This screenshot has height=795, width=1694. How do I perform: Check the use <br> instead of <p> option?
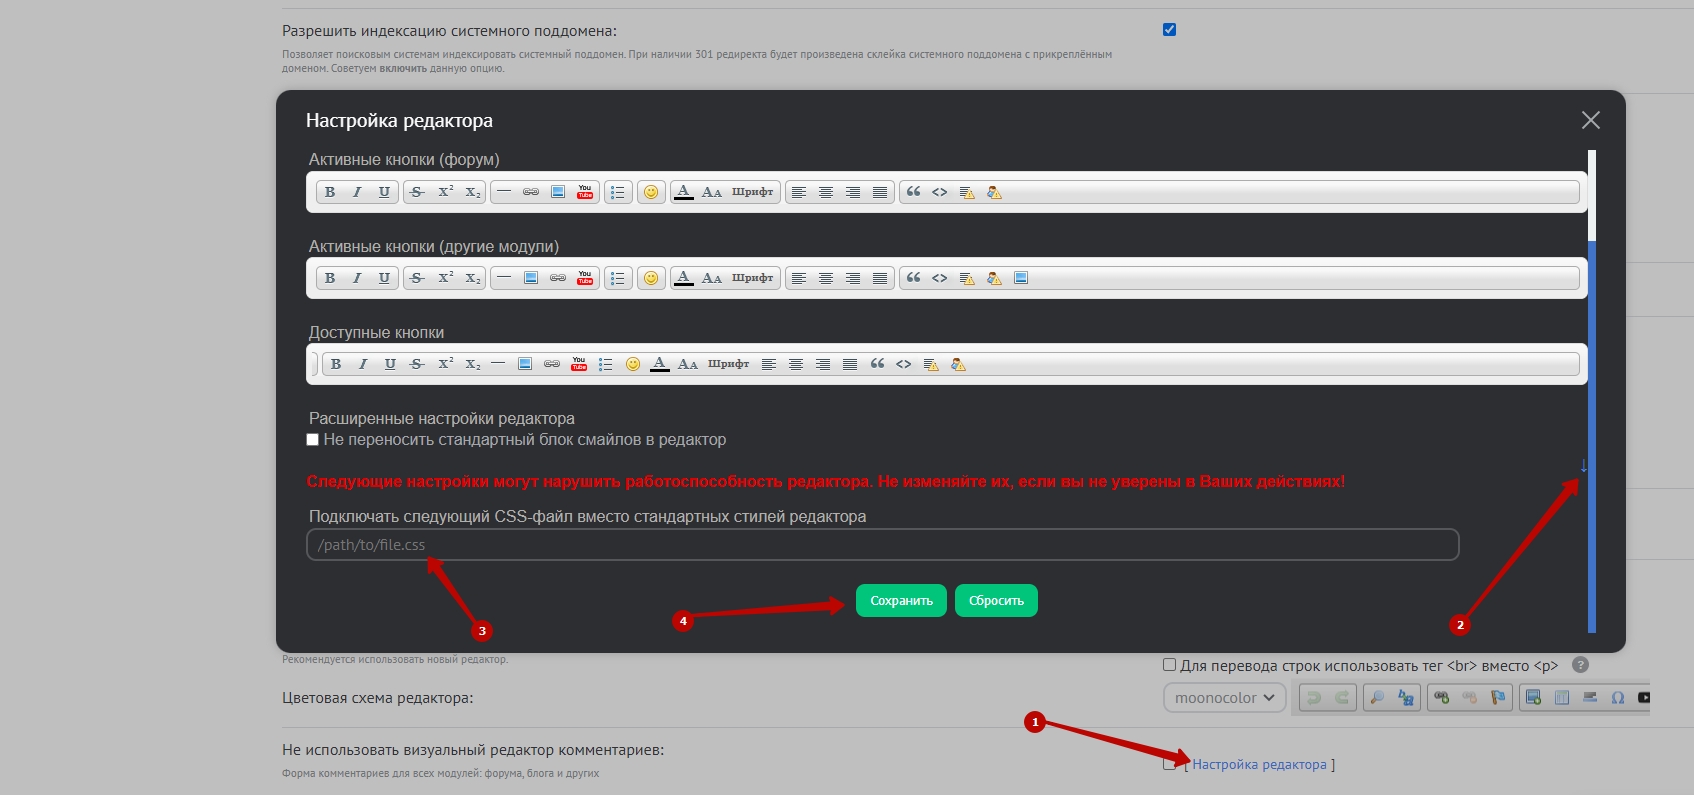click(1169, 665)
